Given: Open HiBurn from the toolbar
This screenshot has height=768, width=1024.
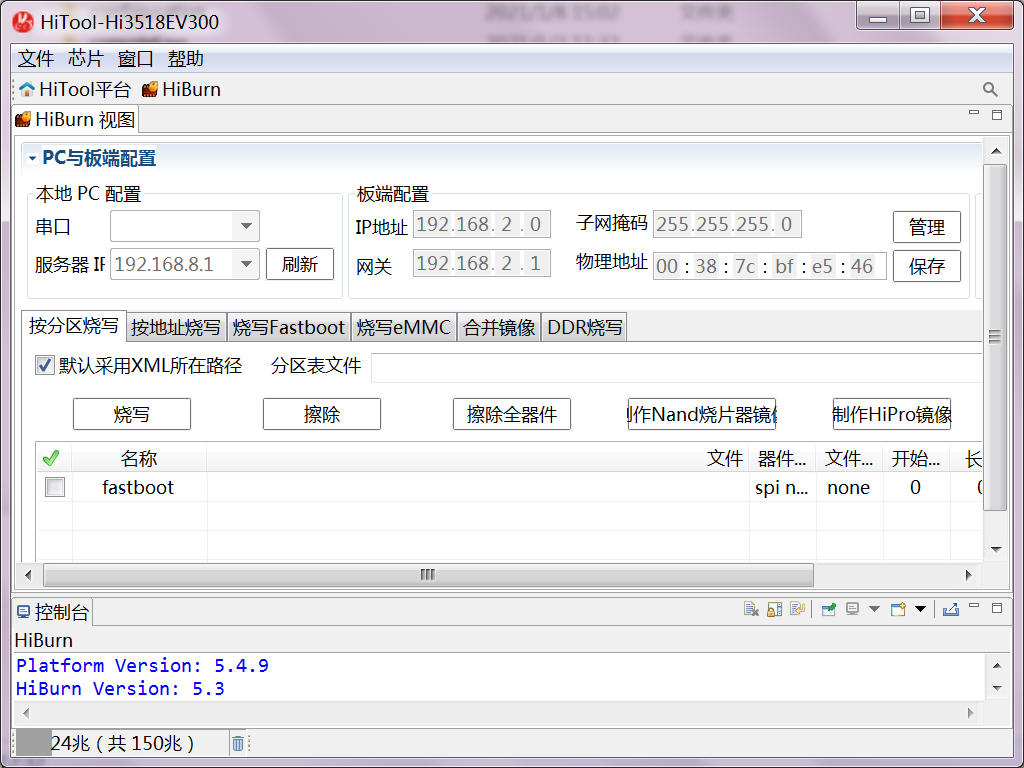Looking at the screenshot, I should tap(182, 89).
